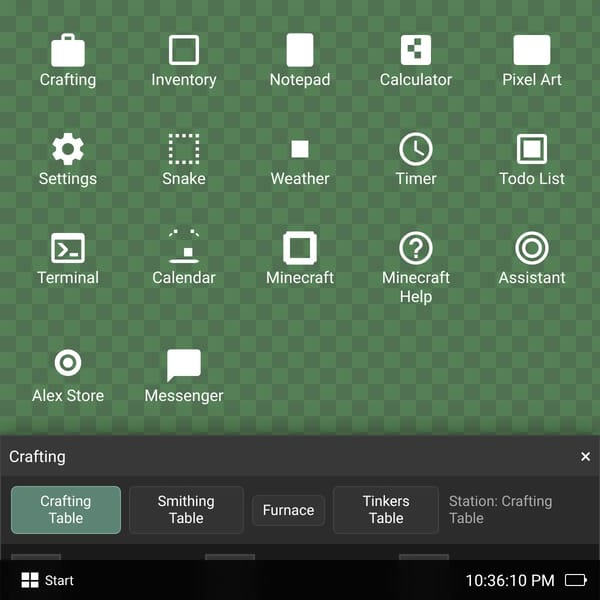Open the Weather app
Image resolution: width=600 pixels, height=600 pixels.
pyautogui.click(x=300, y=149)
